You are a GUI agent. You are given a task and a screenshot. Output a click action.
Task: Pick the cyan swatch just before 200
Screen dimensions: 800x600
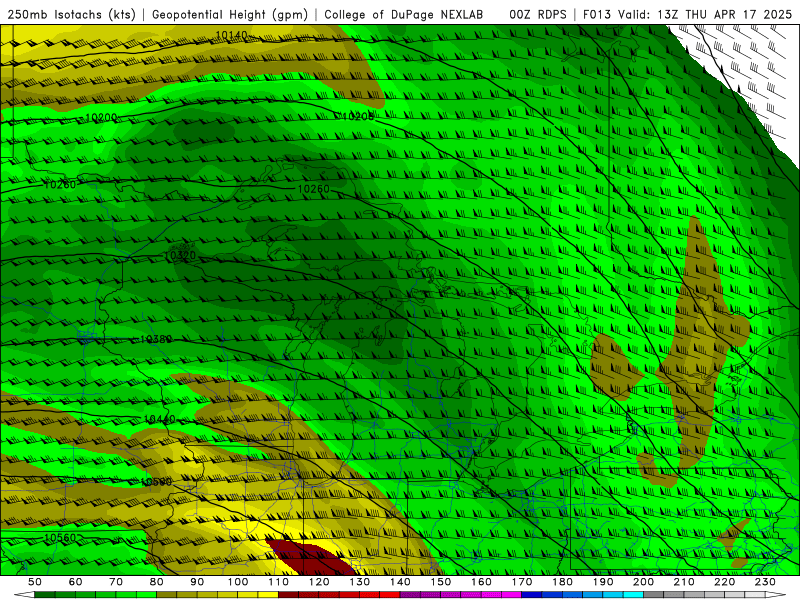pyautogui.click(x=634, y=595)
